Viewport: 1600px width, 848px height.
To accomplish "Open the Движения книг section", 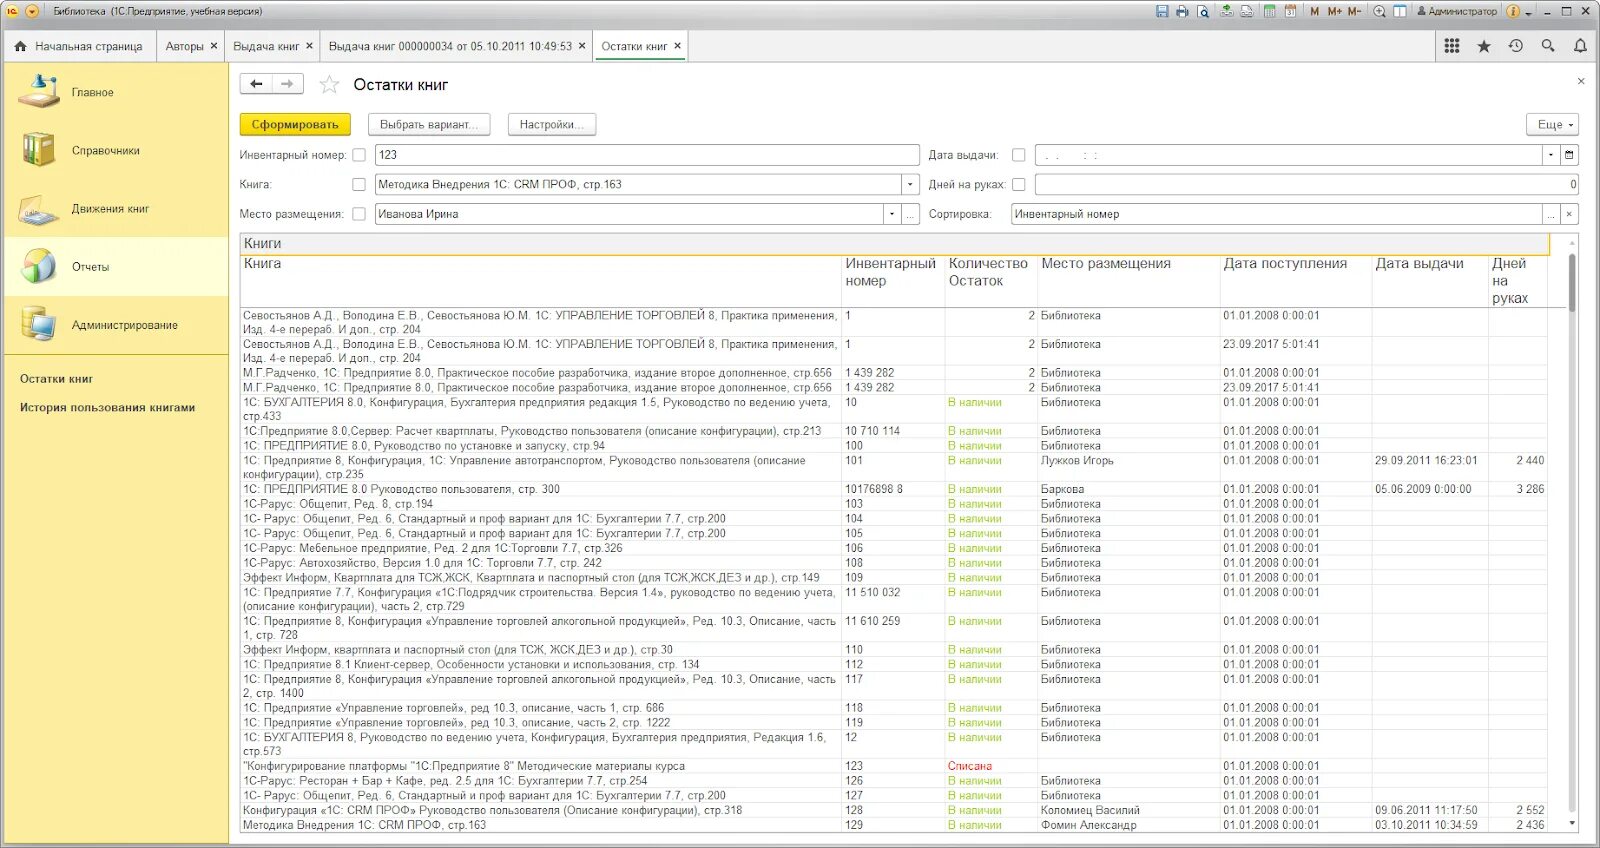I will pyautogui.click(x=116, y=208).
